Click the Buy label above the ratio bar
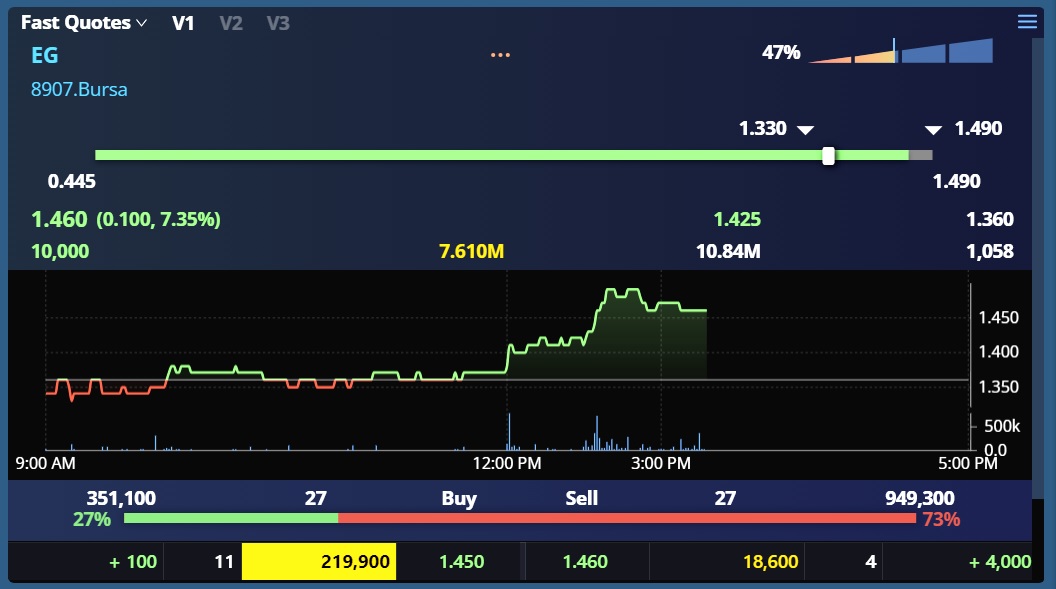The width and height of the screenshot is (1056, 589). tap(459, 498)
